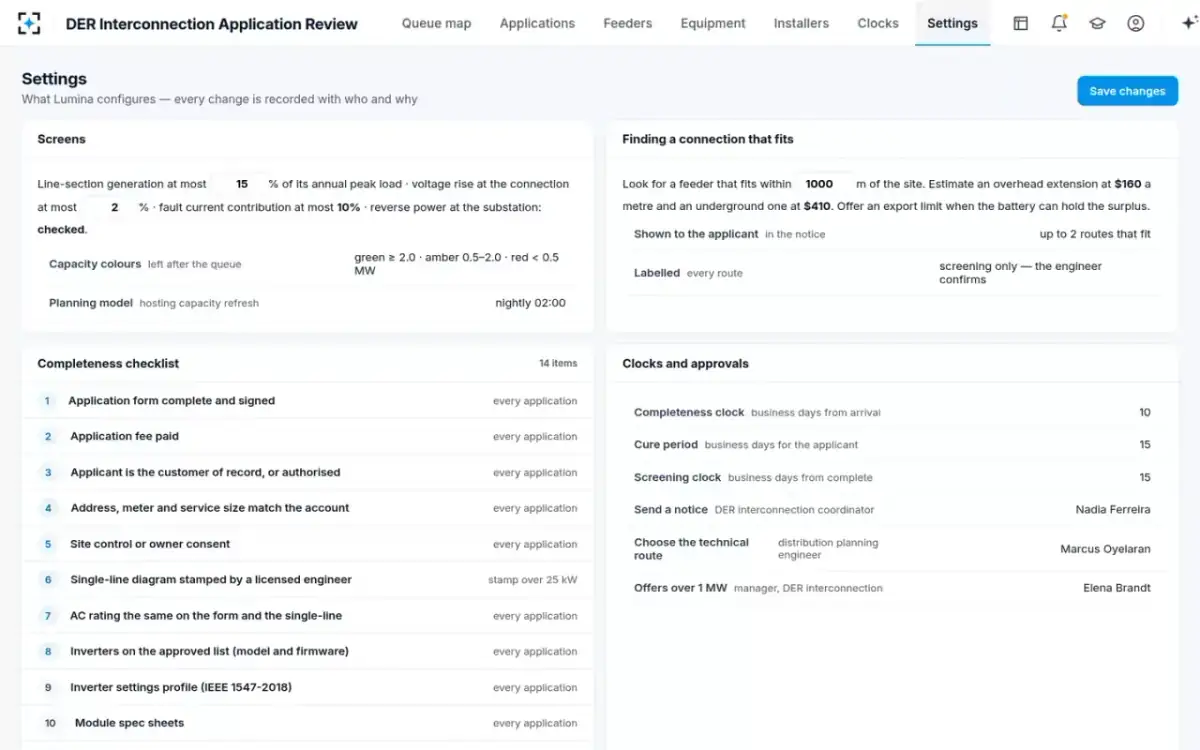This screenshot has height=750, width=1200.
Task: Select 'Address, meter and service size' row
Action: pyautogui.click(x=308, y=508)
